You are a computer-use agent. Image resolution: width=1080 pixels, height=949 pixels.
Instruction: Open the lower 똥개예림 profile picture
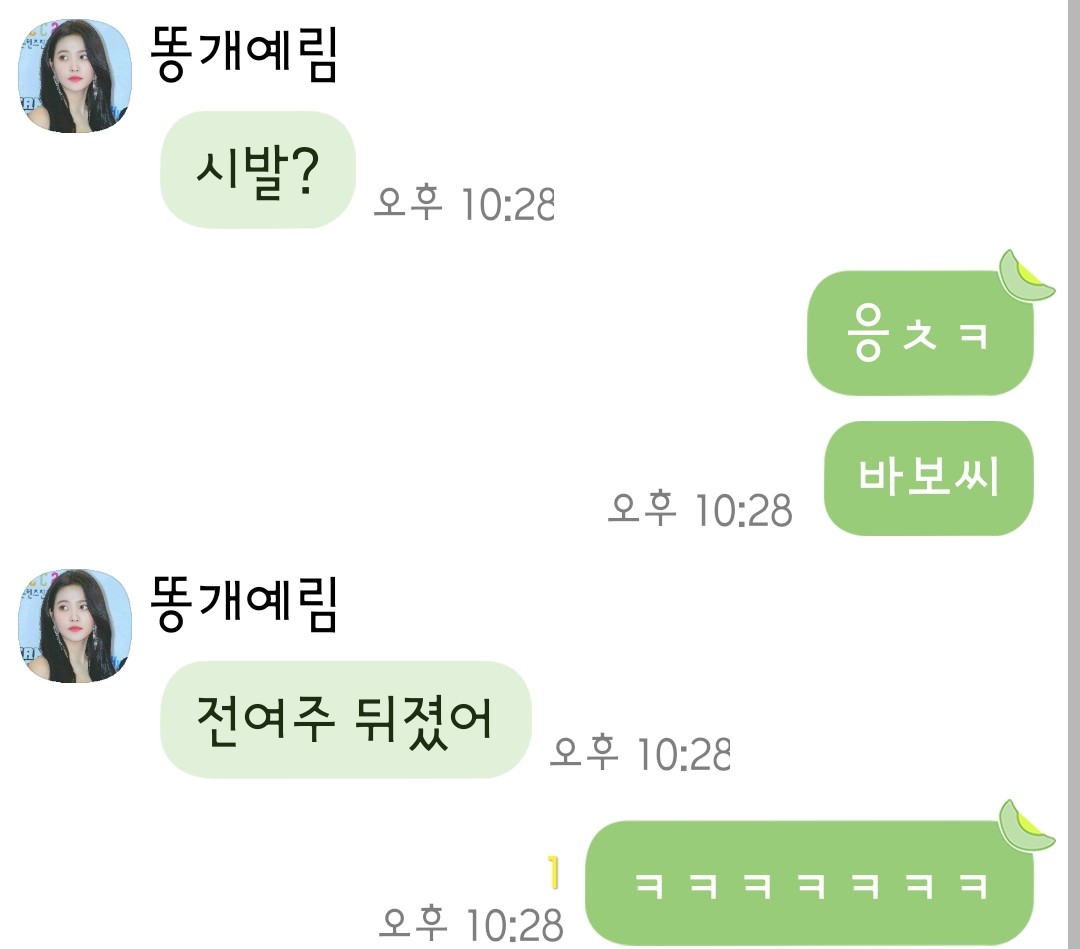click(x=74, y=626)
